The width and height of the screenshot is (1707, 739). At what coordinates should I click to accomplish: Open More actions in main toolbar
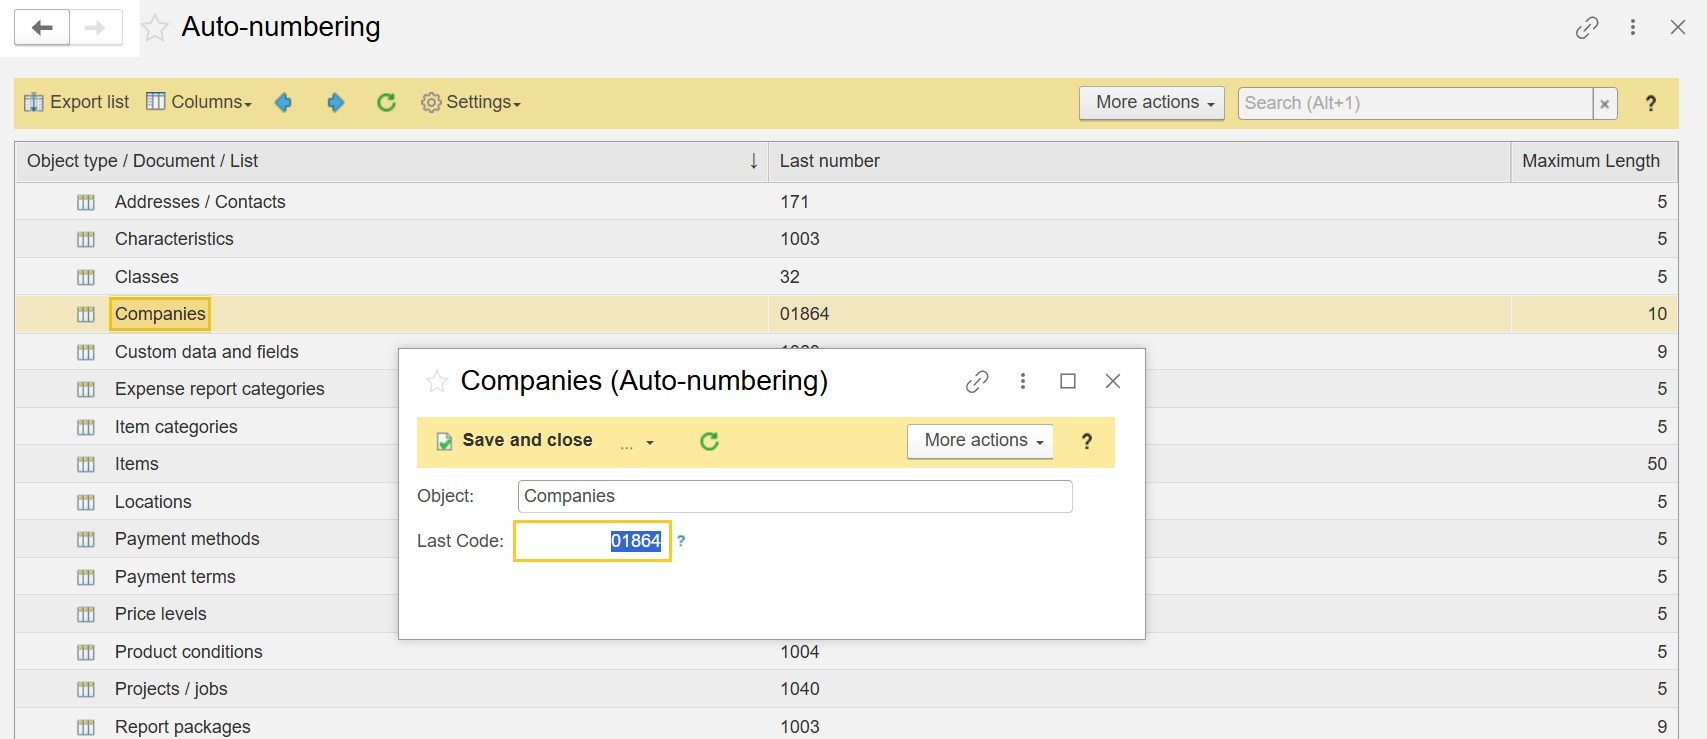(x=1151, y=103)
